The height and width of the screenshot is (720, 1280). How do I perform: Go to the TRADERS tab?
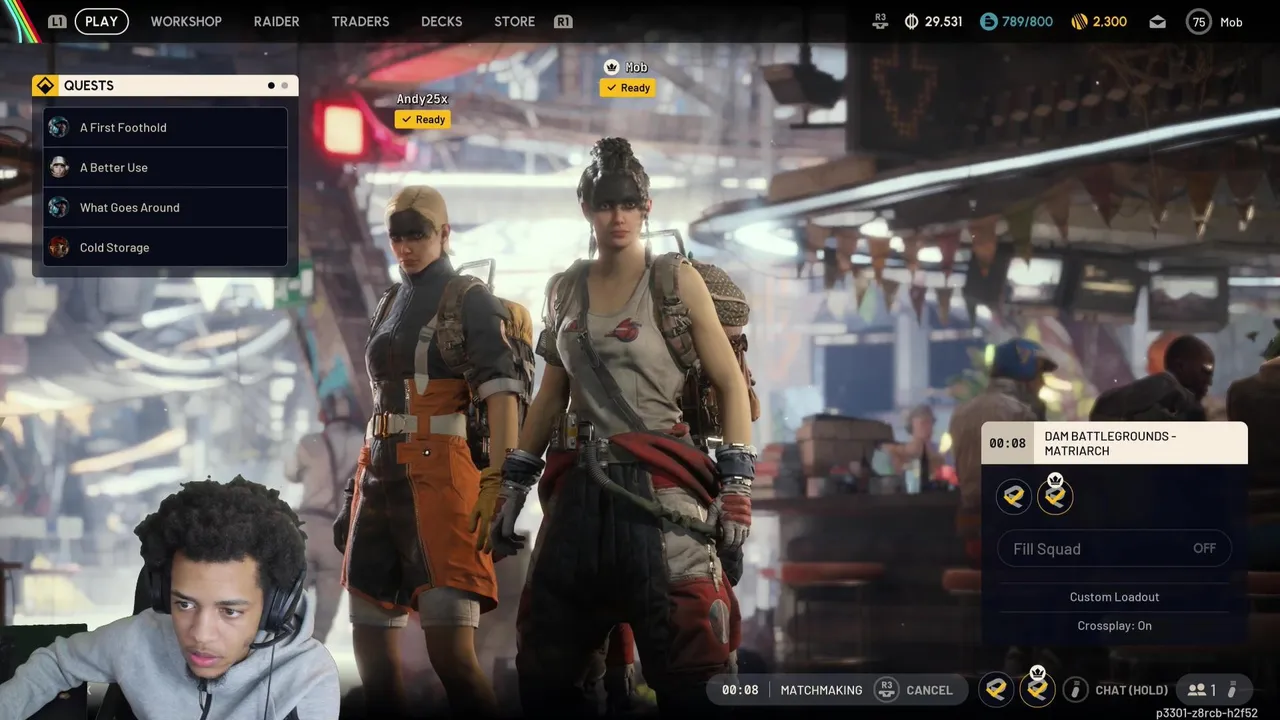(x=360, y=21)
